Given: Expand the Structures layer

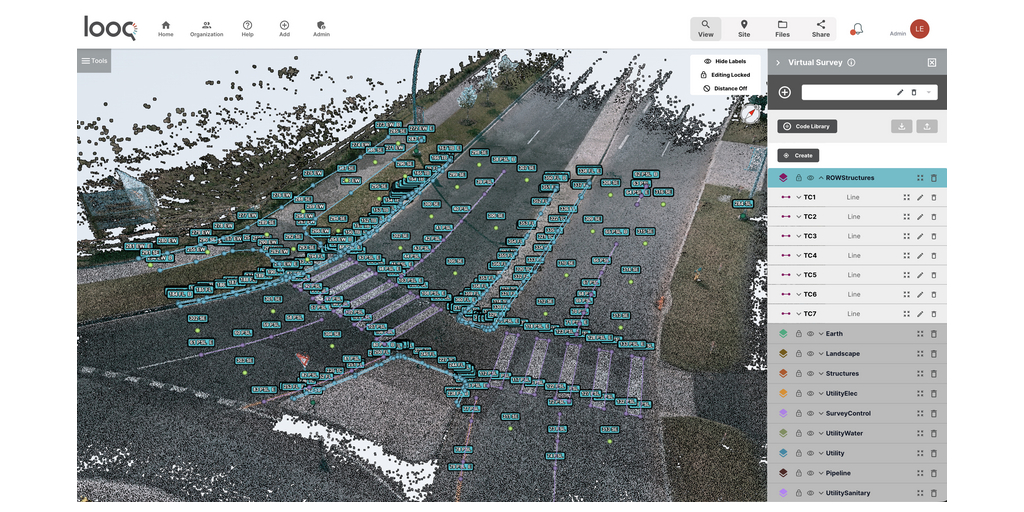Looking at the screenshot, I should [821, 374].
